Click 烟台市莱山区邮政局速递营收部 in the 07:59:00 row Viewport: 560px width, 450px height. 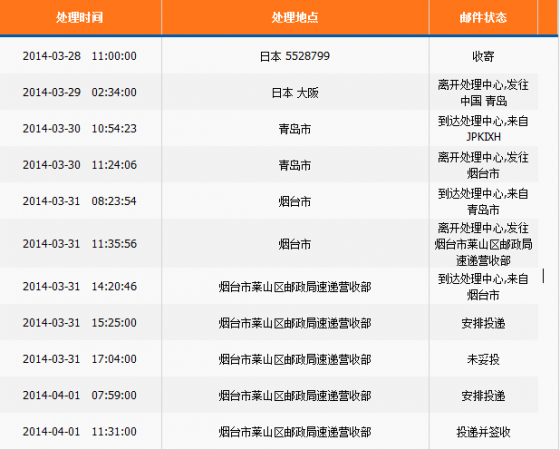[295, 396]
